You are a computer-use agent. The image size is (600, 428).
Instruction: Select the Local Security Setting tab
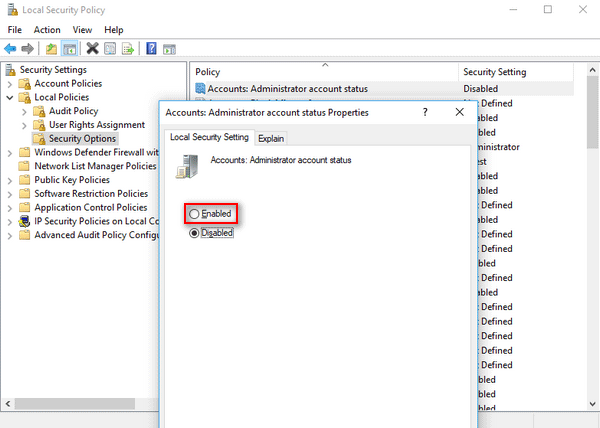209,137
